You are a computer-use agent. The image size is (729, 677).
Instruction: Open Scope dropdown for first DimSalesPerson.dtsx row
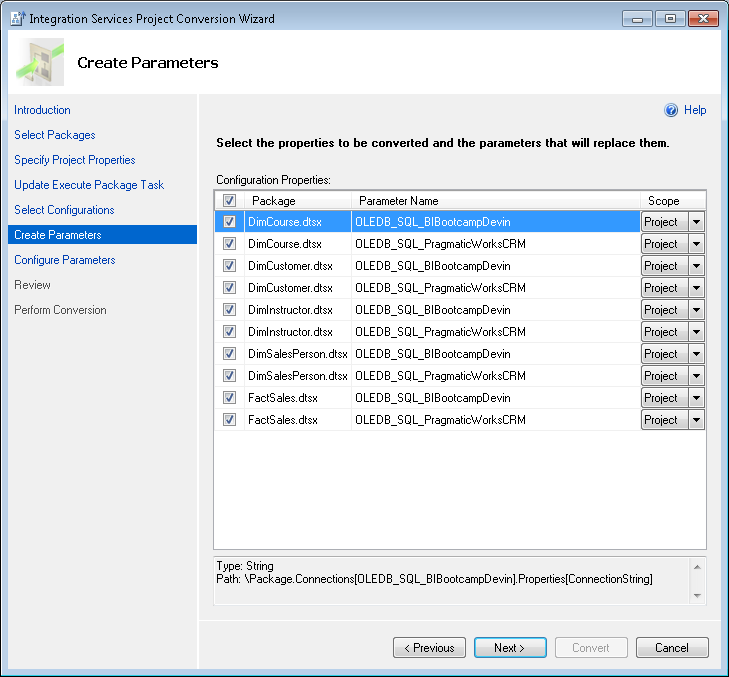696,354
